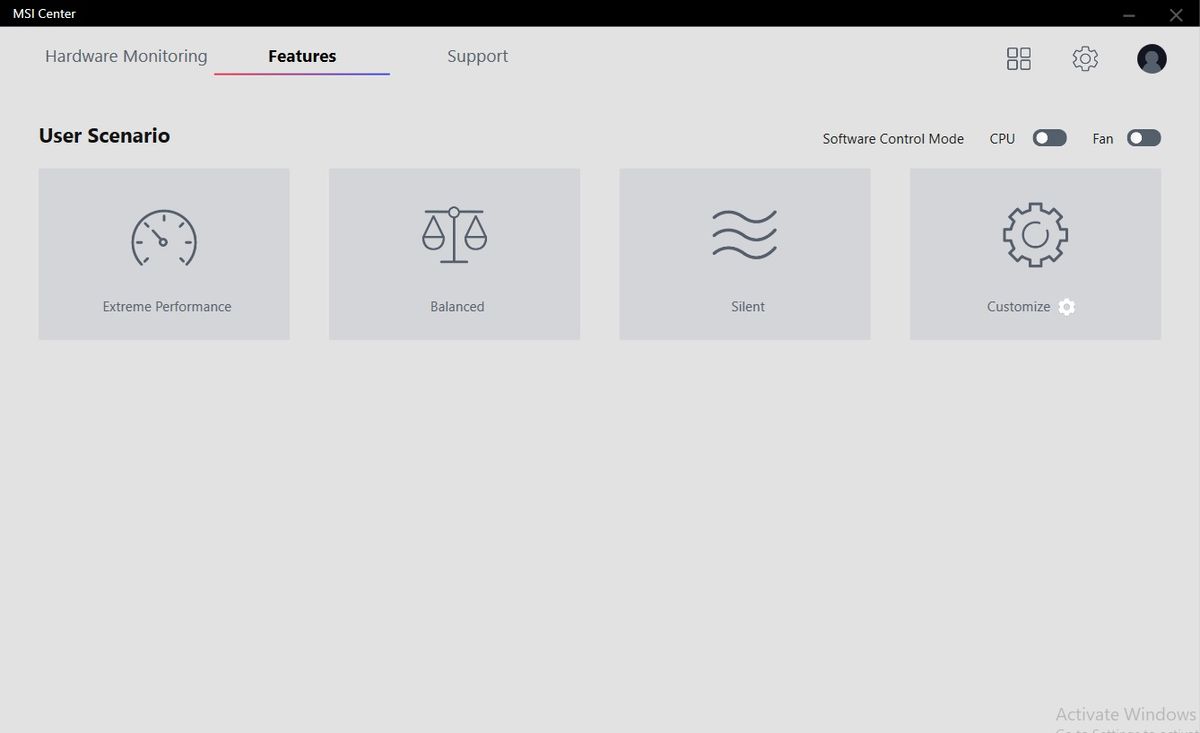Click the large Customize gear icon
The image size is (1200, 733).
pos(1035,235)
